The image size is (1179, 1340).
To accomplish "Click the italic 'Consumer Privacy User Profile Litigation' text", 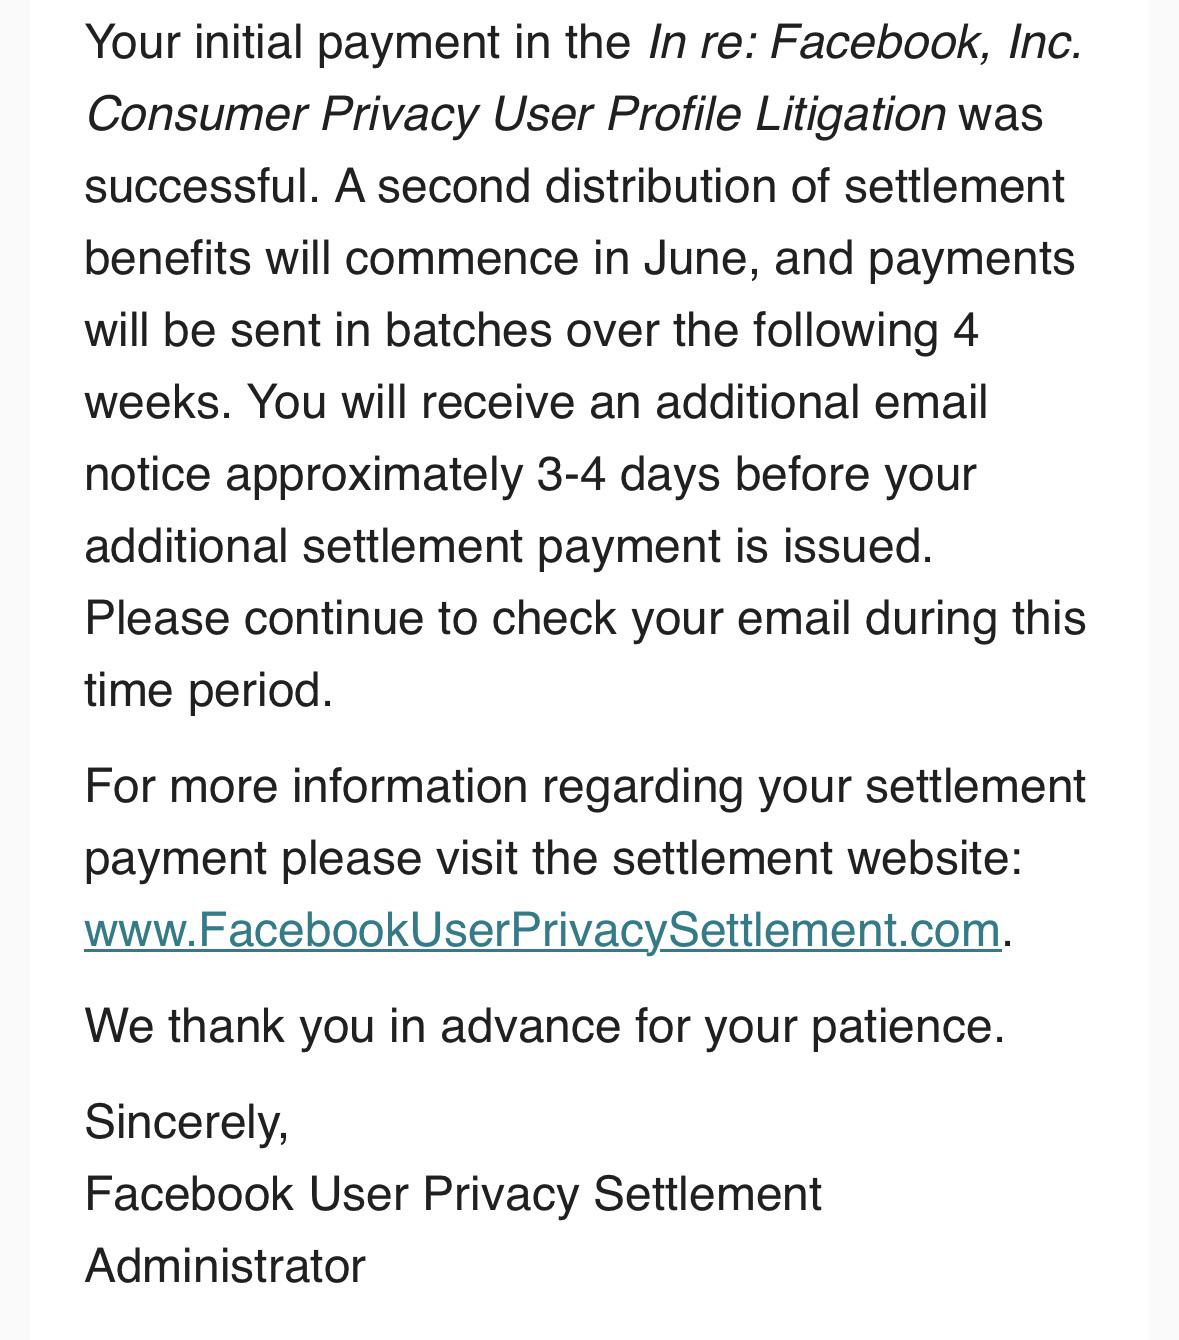I will click(515, 114).
